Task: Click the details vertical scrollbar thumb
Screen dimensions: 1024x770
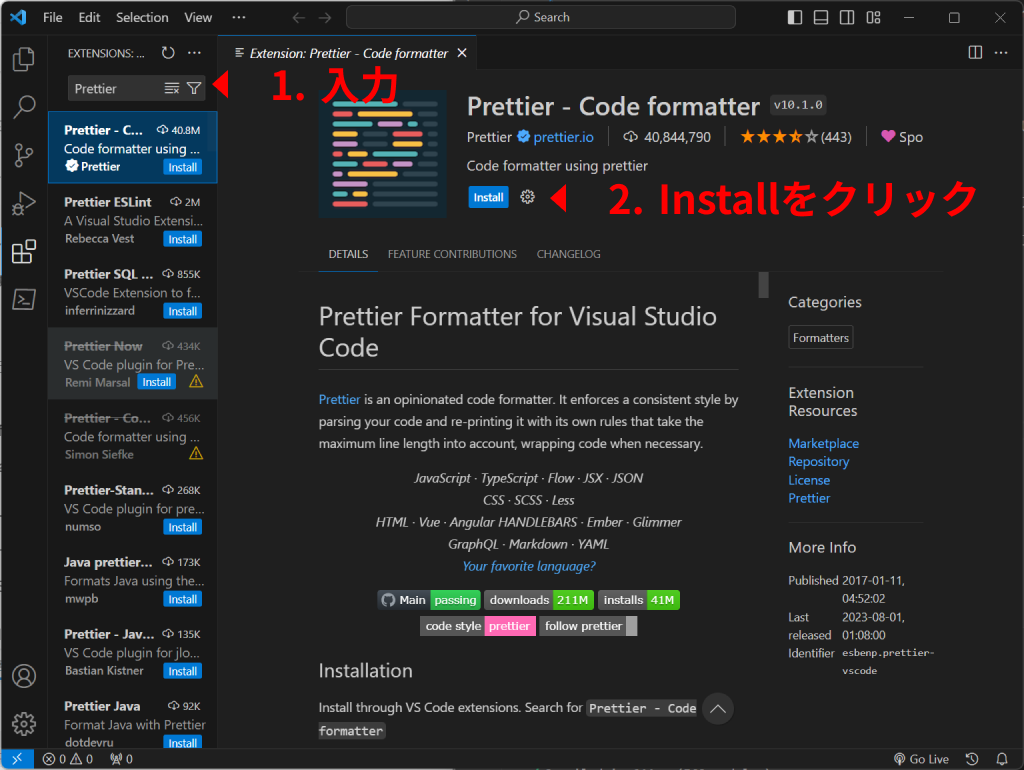Action: [x=763, y=285]
